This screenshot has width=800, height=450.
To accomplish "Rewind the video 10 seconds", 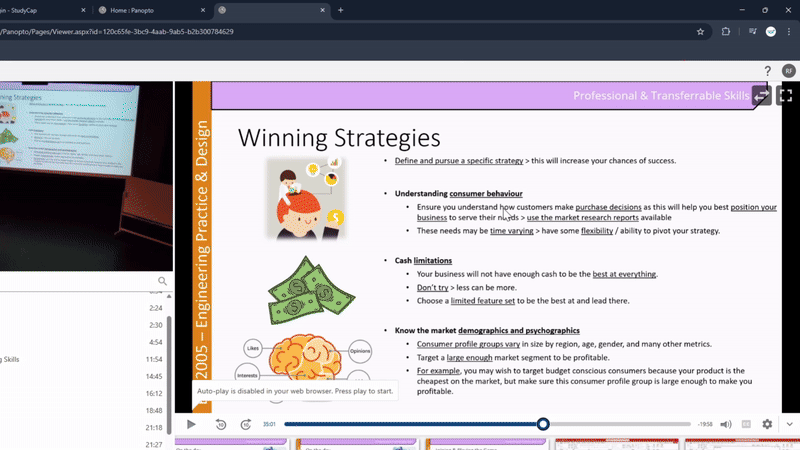I will click(220, 424).
